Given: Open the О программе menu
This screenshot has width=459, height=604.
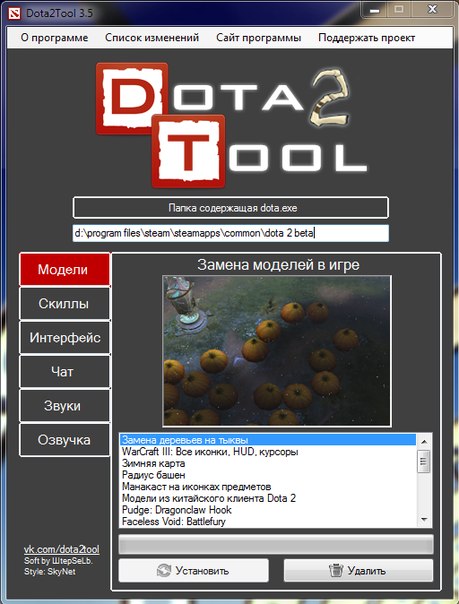Looking at the screenshot, I should 54,38.
